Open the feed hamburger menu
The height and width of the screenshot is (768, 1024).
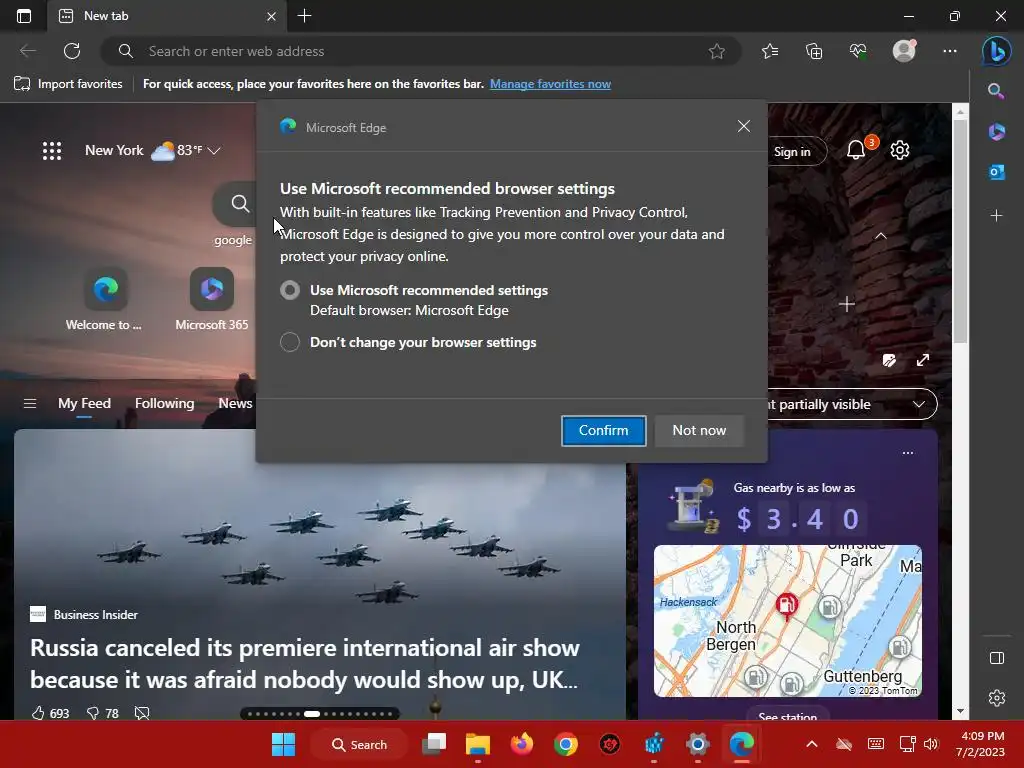[30, 404]
